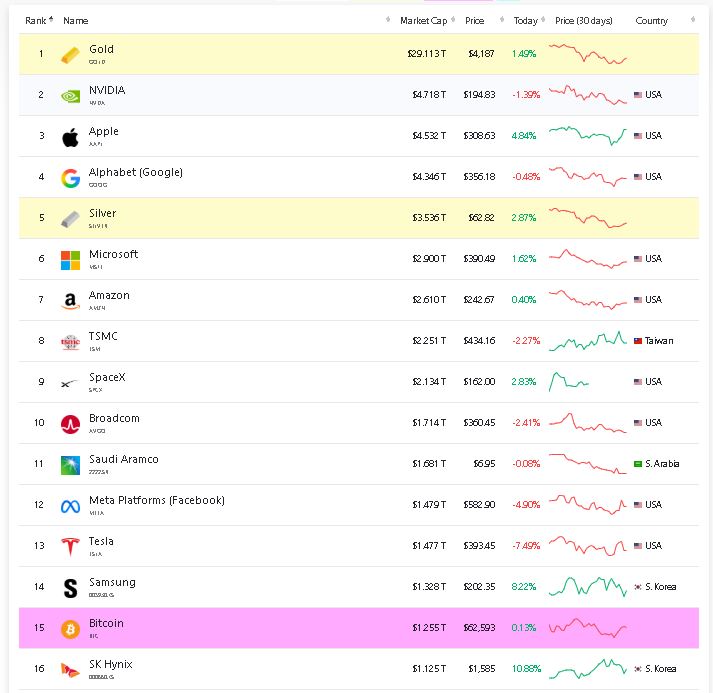This screenshot has height=693, width=713.
Task: Sort by Country column header
Action: (652, 20)
